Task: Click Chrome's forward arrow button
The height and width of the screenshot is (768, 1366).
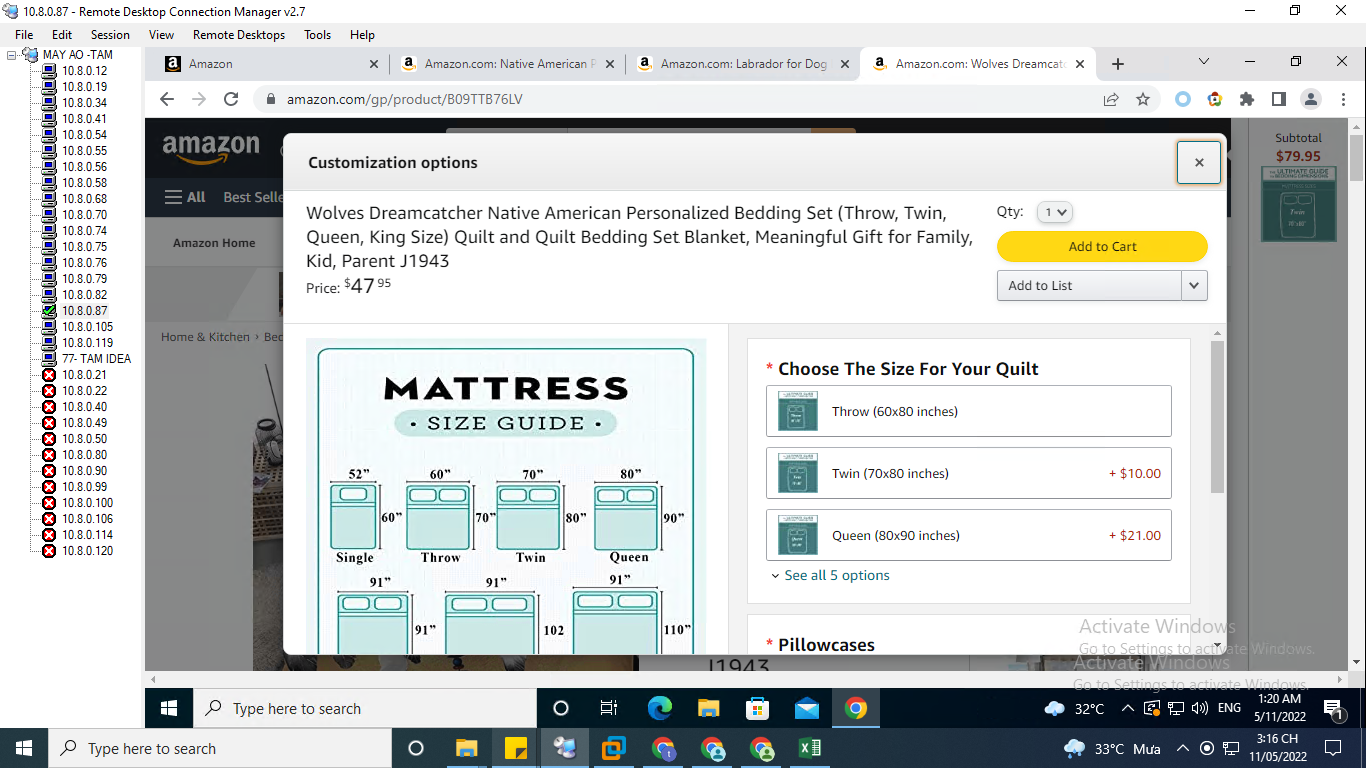Action: click(199, 99)
